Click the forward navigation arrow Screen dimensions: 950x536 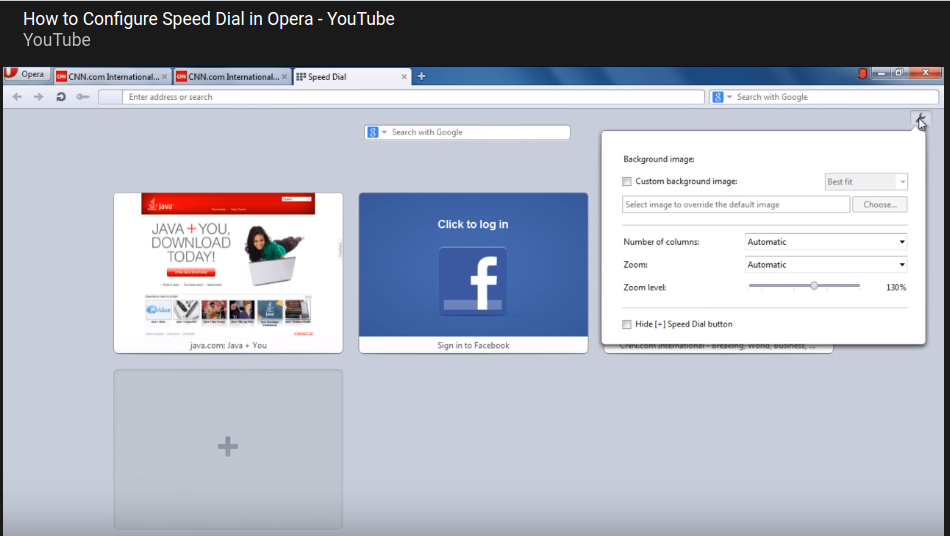click(38, 97)
